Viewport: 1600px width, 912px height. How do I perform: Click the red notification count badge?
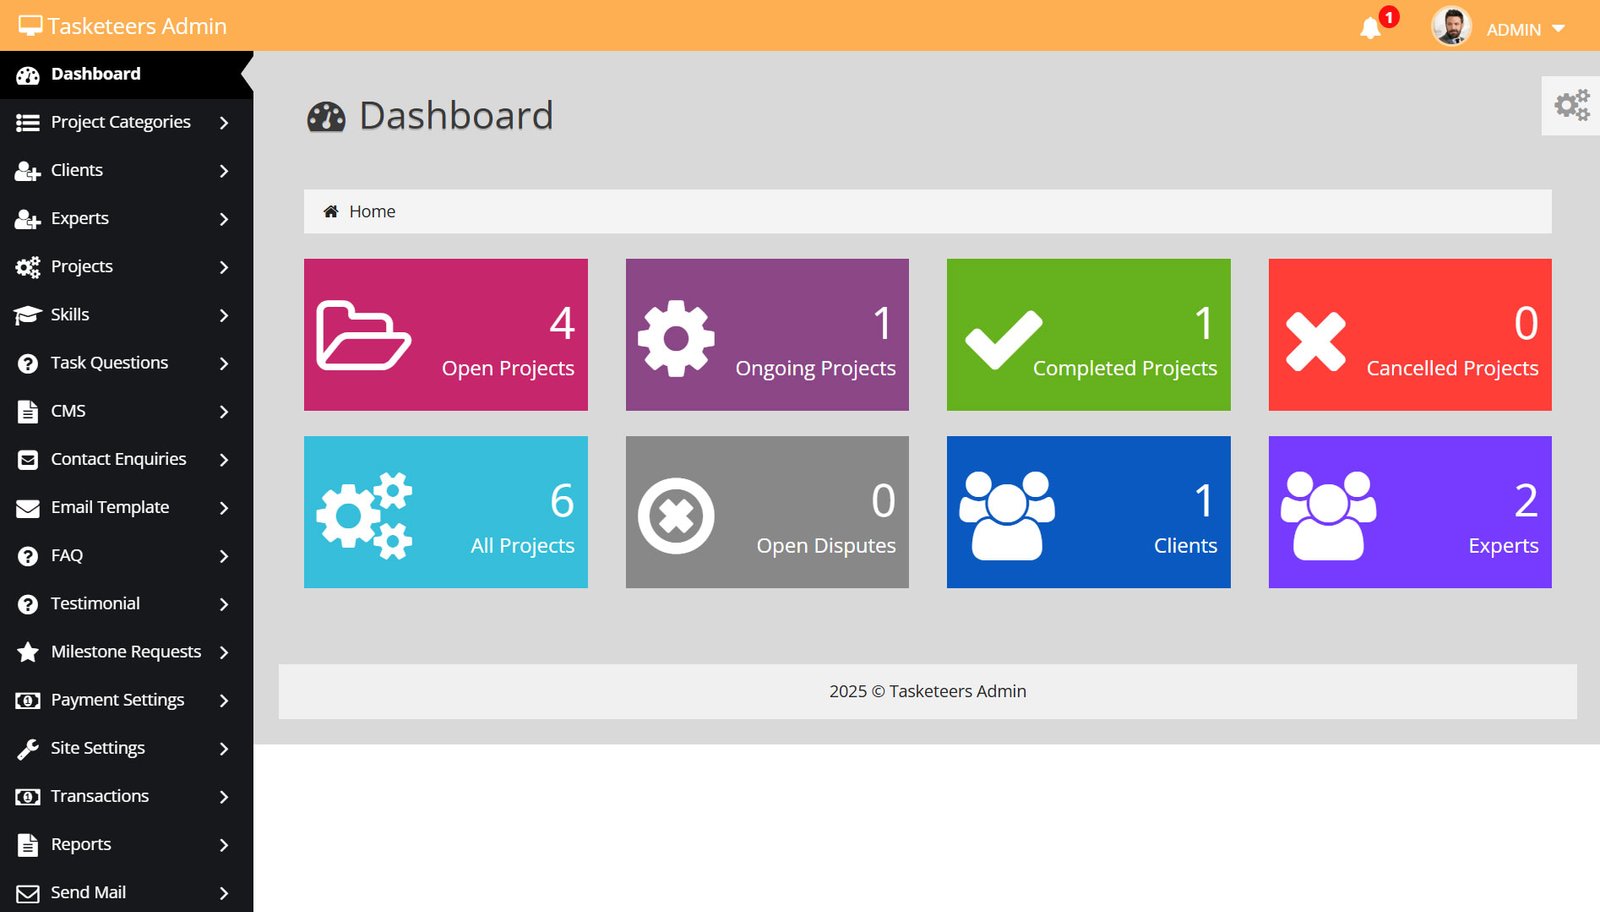tap(1389, 17)
